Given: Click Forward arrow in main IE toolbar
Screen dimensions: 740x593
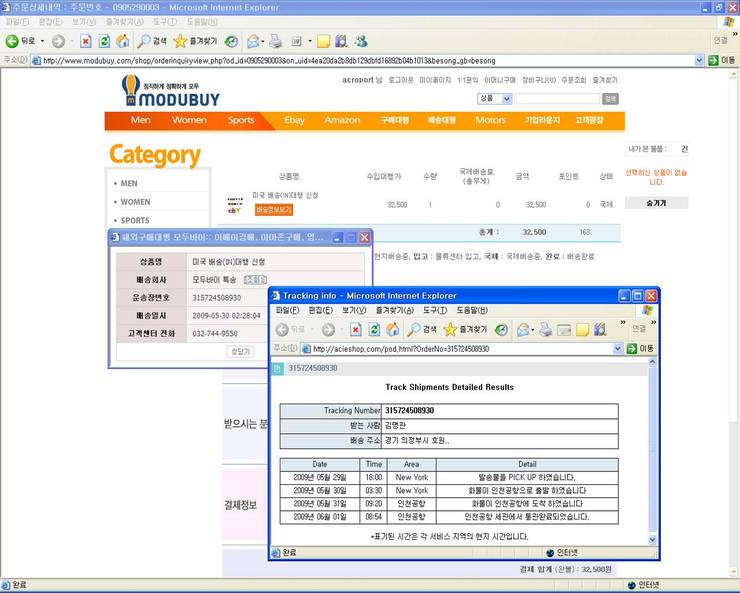Looking at the screenshot, I should point(58,42).
